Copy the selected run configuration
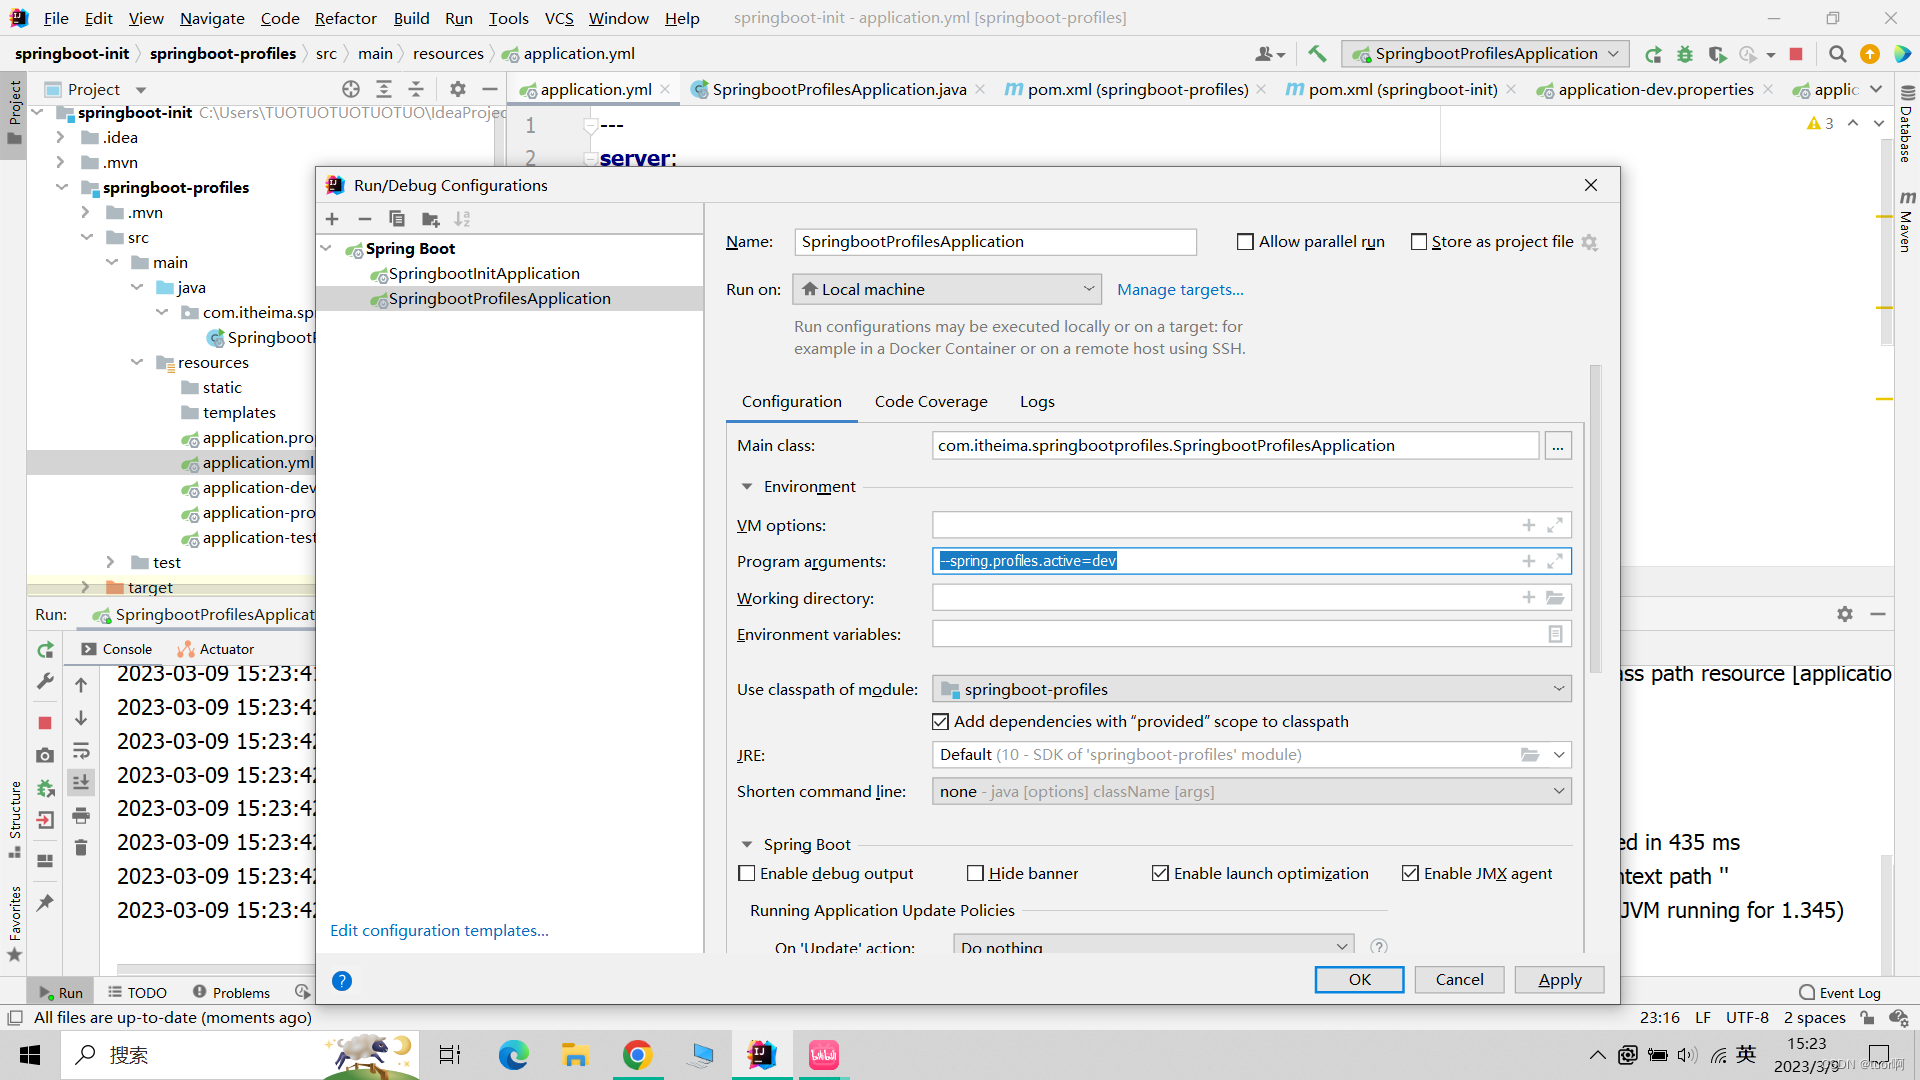 click(x=397, y=219)
